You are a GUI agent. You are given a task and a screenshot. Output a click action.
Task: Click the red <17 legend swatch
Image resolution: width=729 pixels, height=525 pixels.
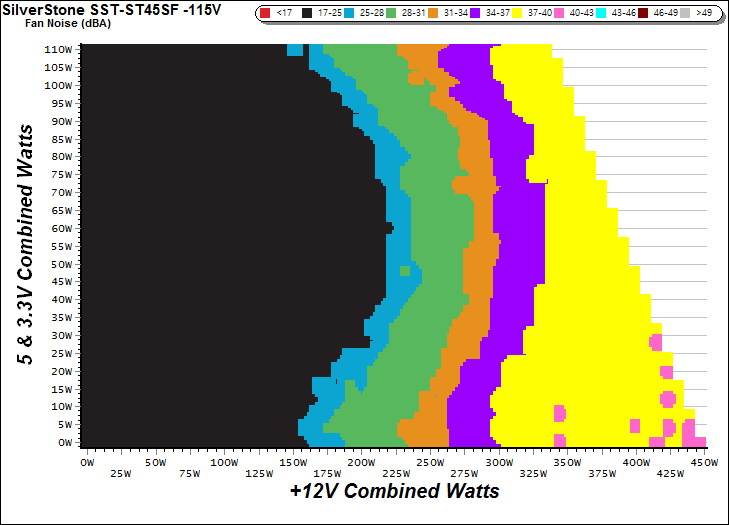click(267, 13)
